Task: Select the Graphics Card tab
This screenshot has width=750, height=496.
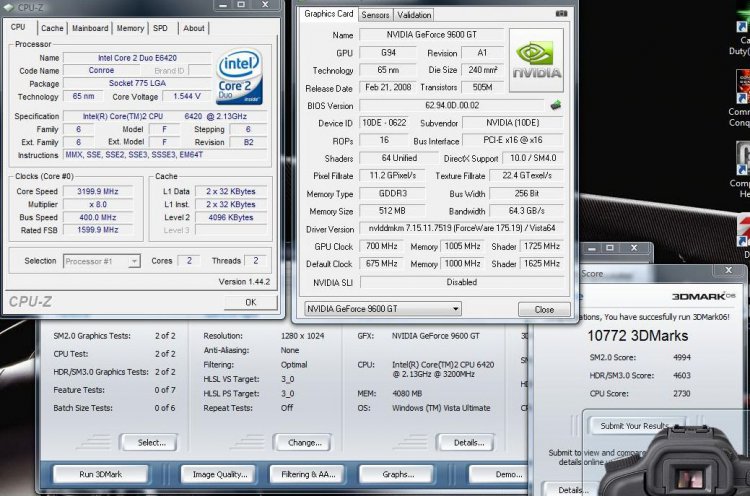Action: pos(329,14)
